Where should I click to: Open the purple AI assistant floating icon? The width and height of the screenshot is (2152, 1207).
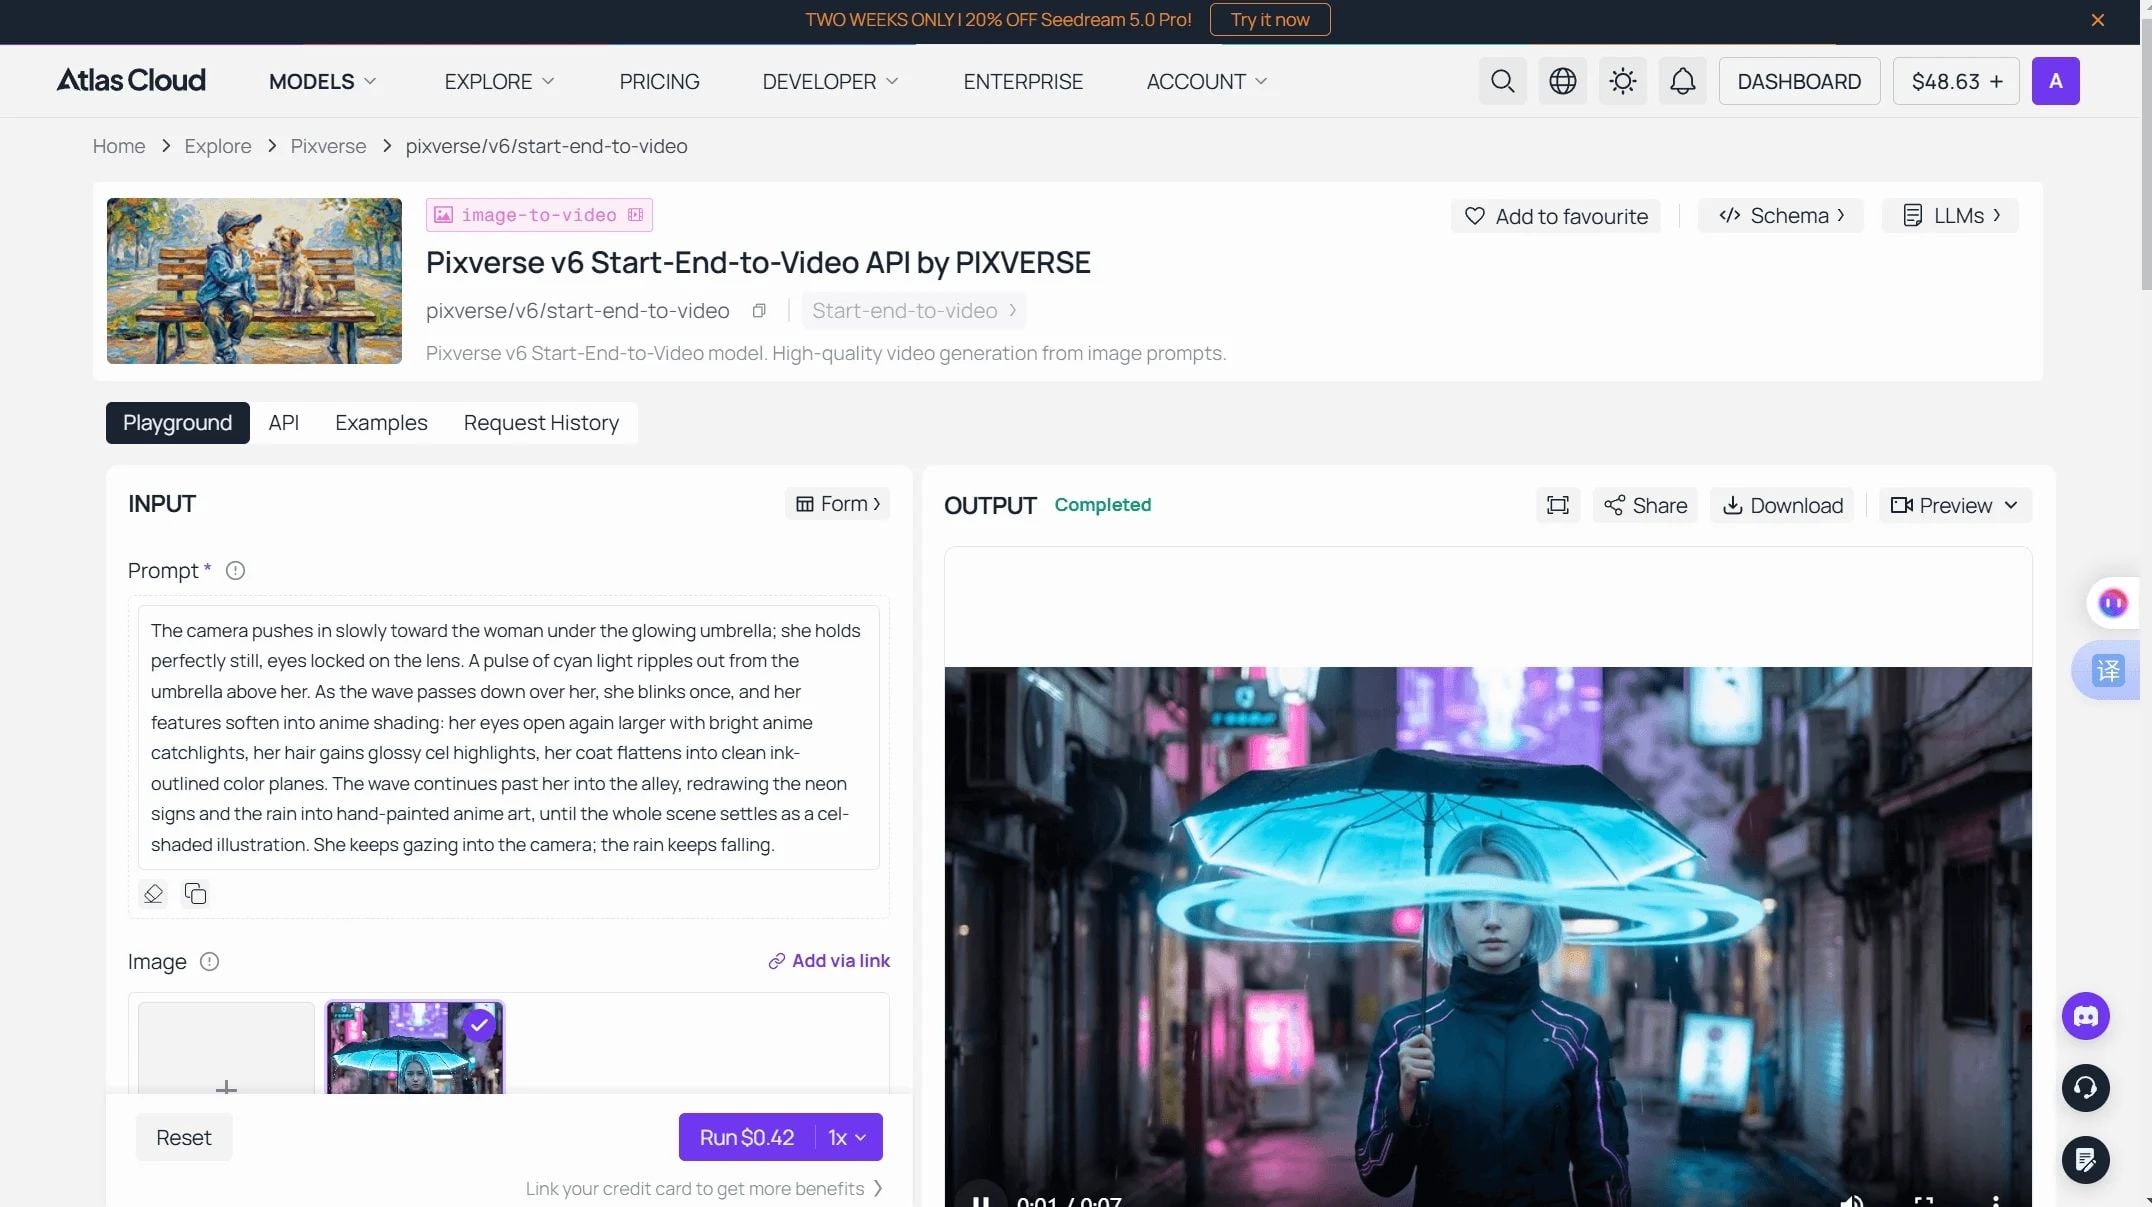pos(2112,603)
